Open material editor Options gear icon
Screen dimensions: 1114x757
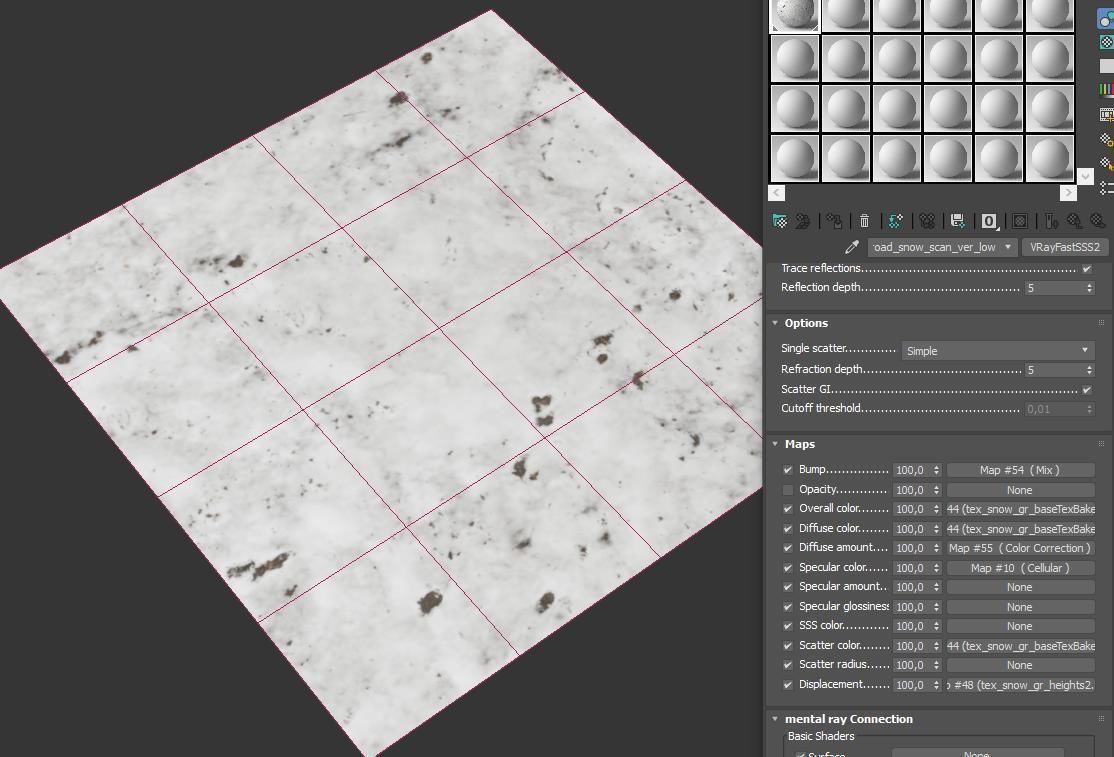click(x=1106, y=139)
